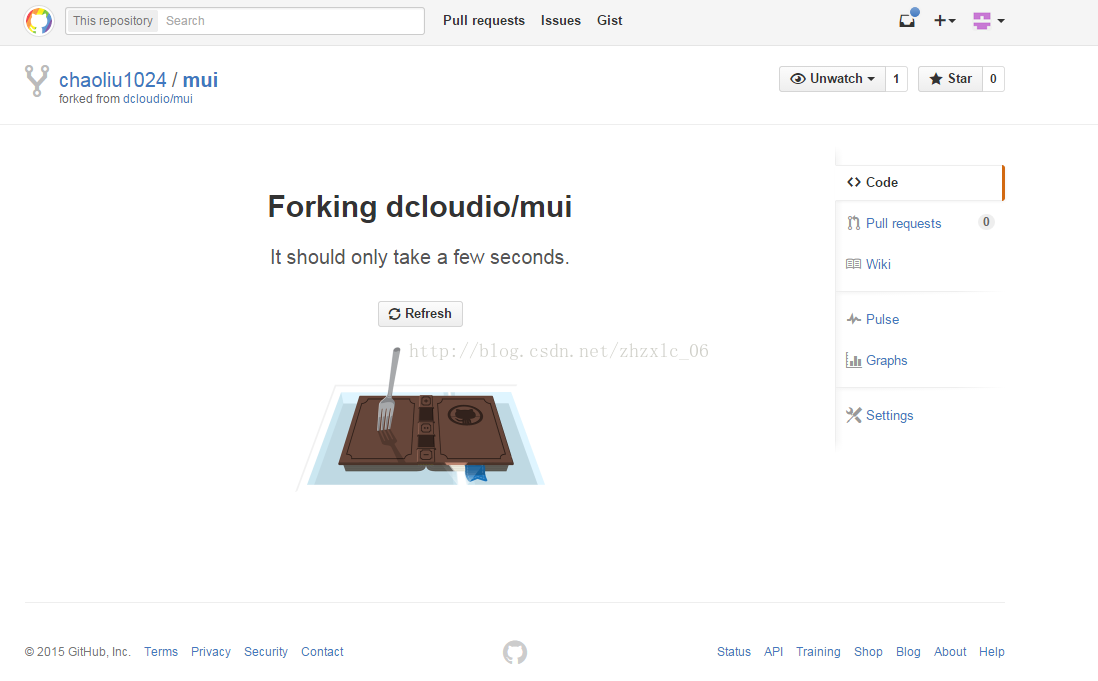Open the Contact footer link
The image size is (1098, 681).
pos(322,652)
